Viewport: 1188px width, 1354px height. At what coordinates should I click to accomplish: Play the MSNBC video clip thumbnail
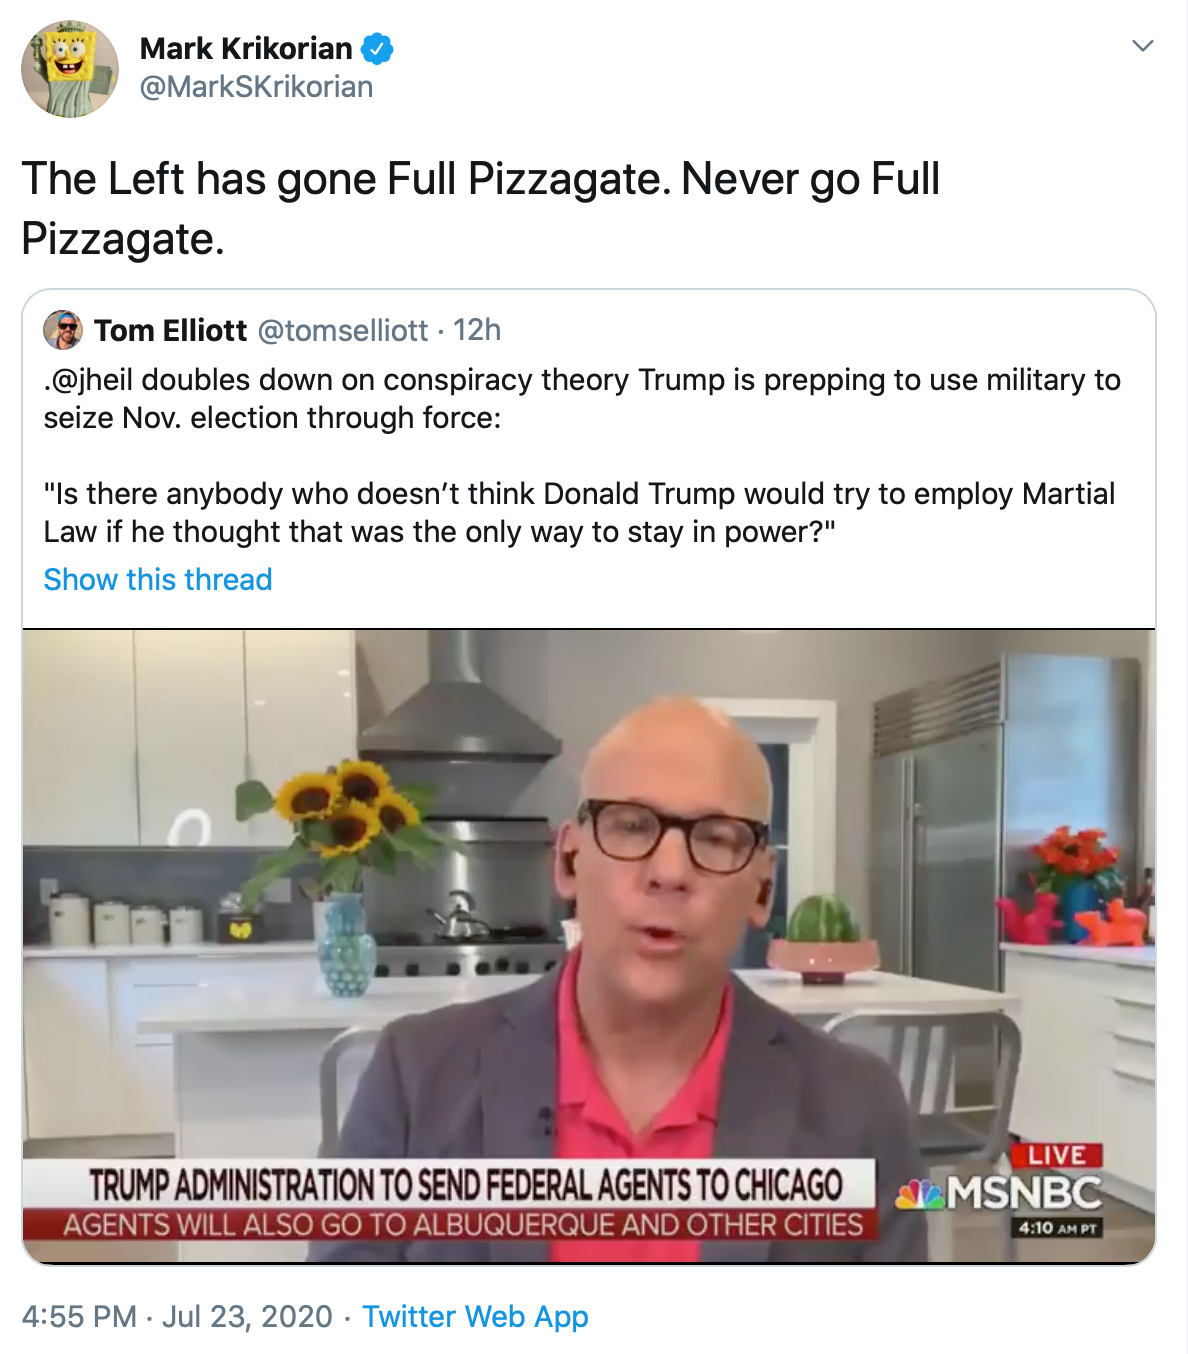(x=589, y=946)
